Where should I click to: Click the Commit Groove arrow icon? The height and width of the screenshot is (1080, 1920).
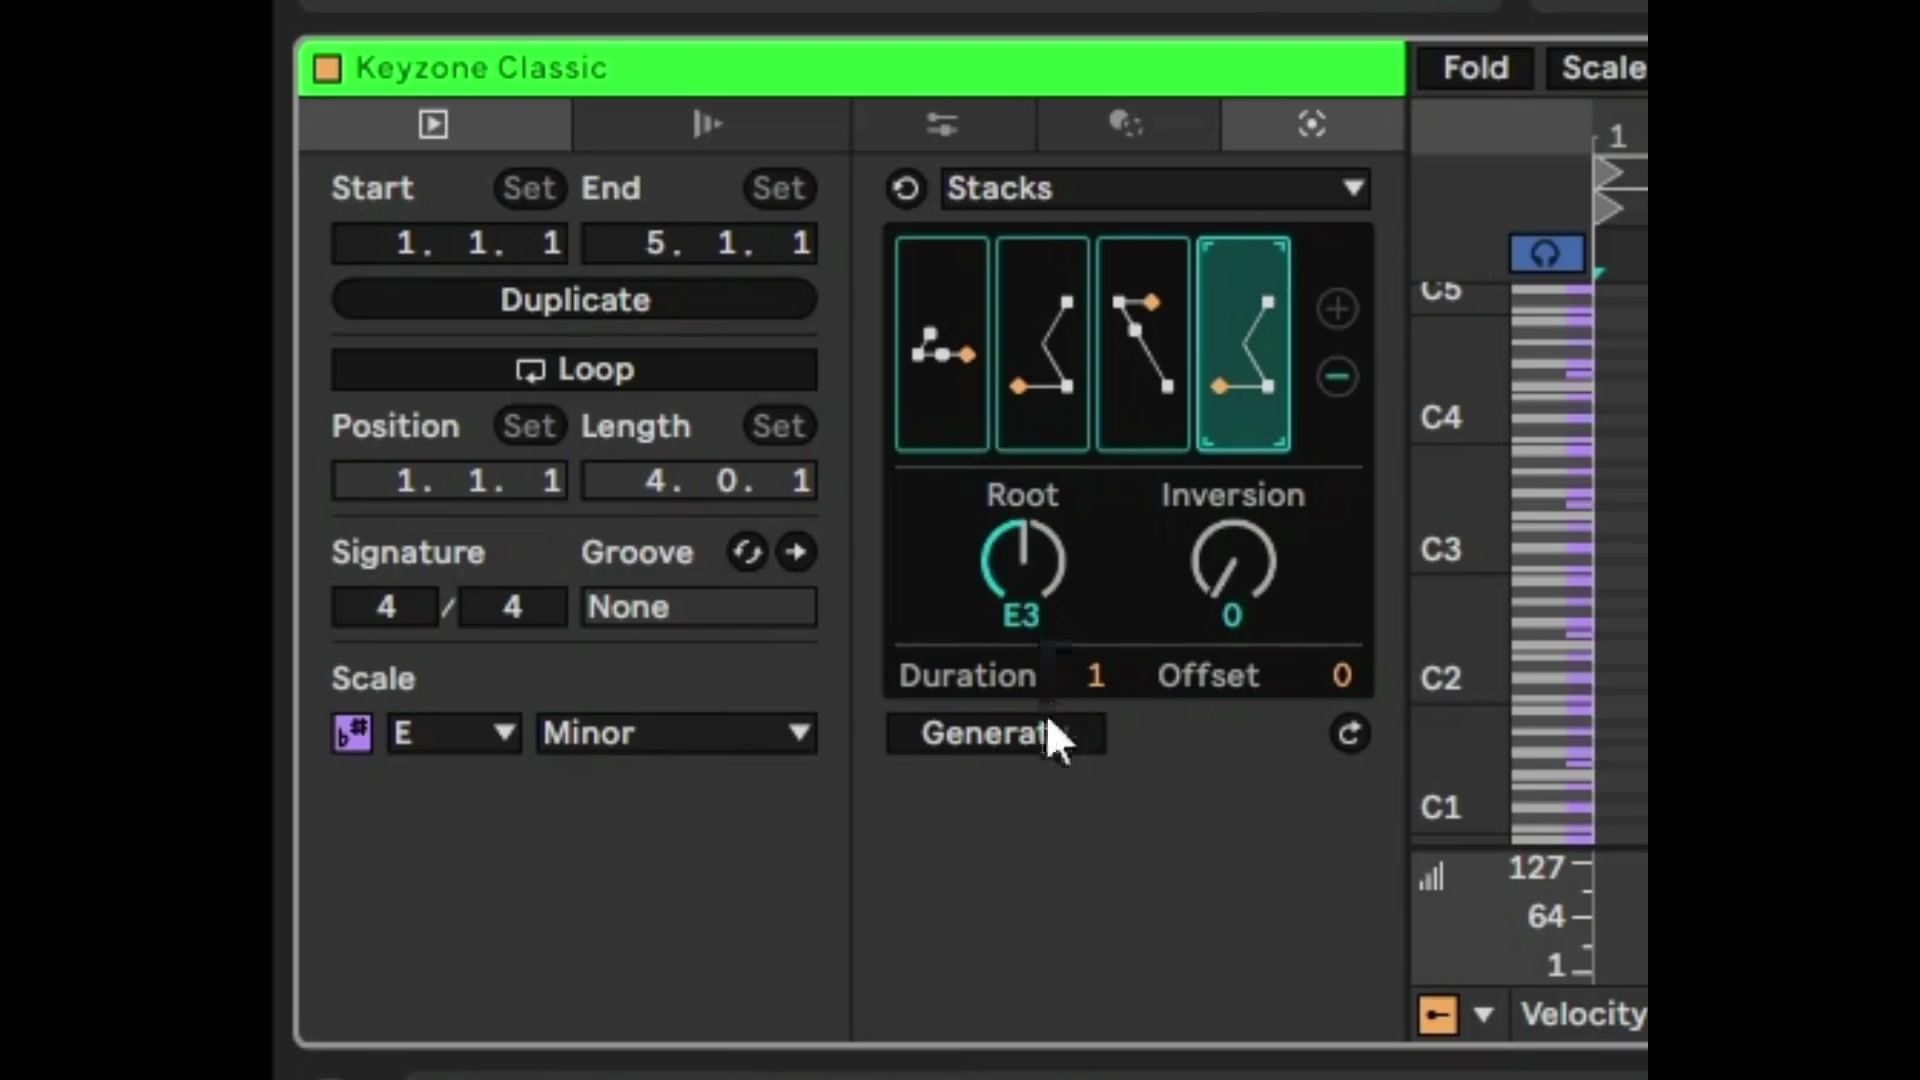point(796,552)
